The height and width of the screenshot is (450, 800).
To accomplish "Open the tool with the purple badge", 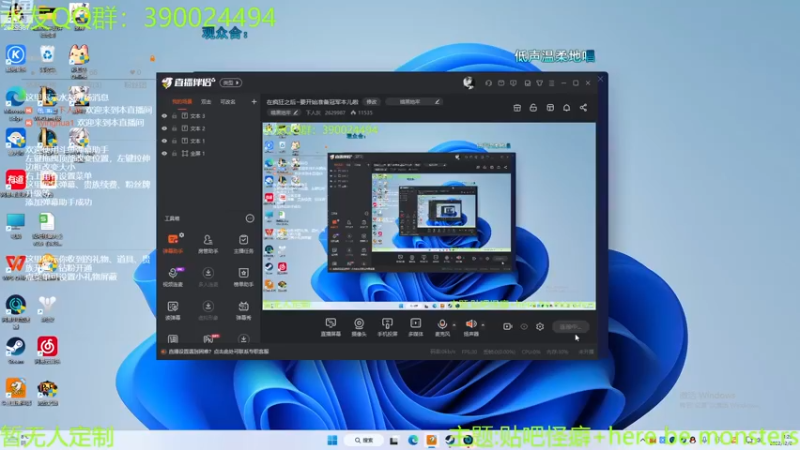I will (173, 277).
